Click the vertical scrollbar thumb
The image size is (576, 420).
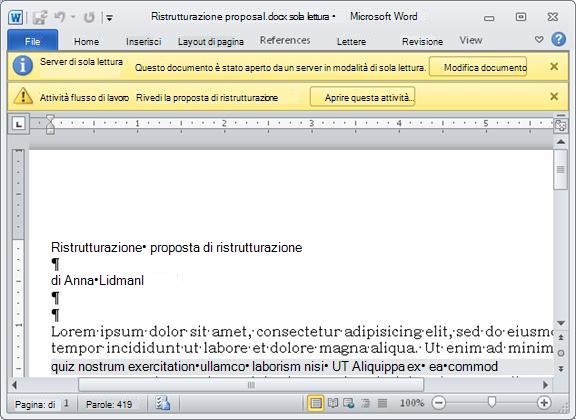561,169
